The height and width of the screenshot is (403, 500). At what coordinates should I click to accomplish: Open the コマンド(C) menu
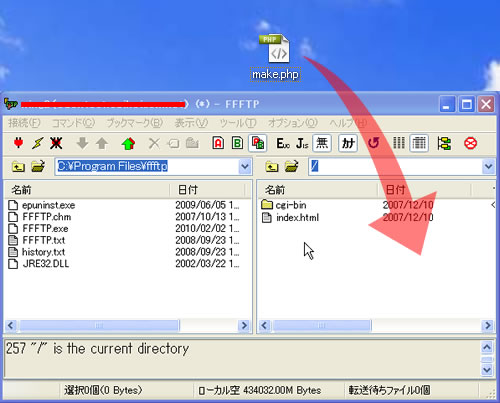tap(73, 123)
